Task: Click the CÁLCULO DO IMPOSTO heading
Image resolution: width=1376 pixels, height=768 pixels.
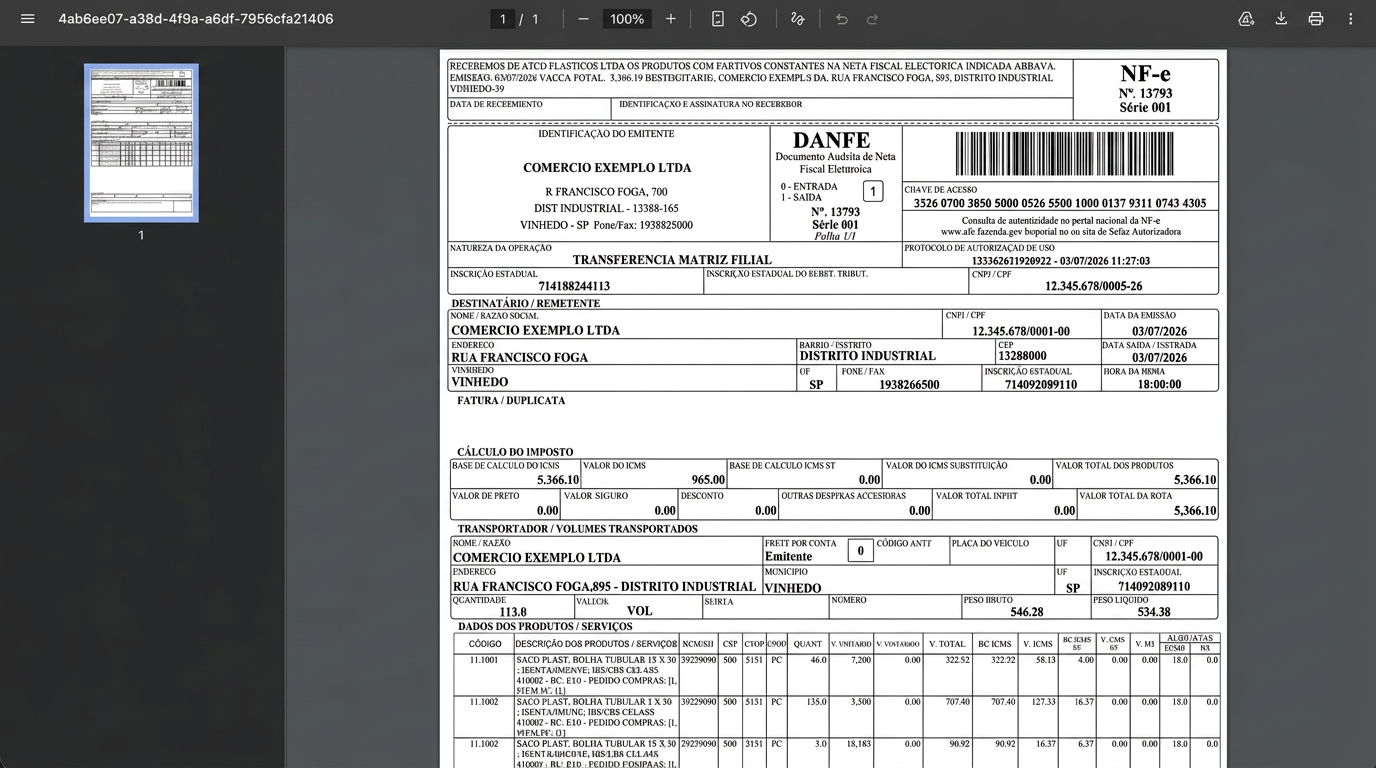Action: point(515,452)
